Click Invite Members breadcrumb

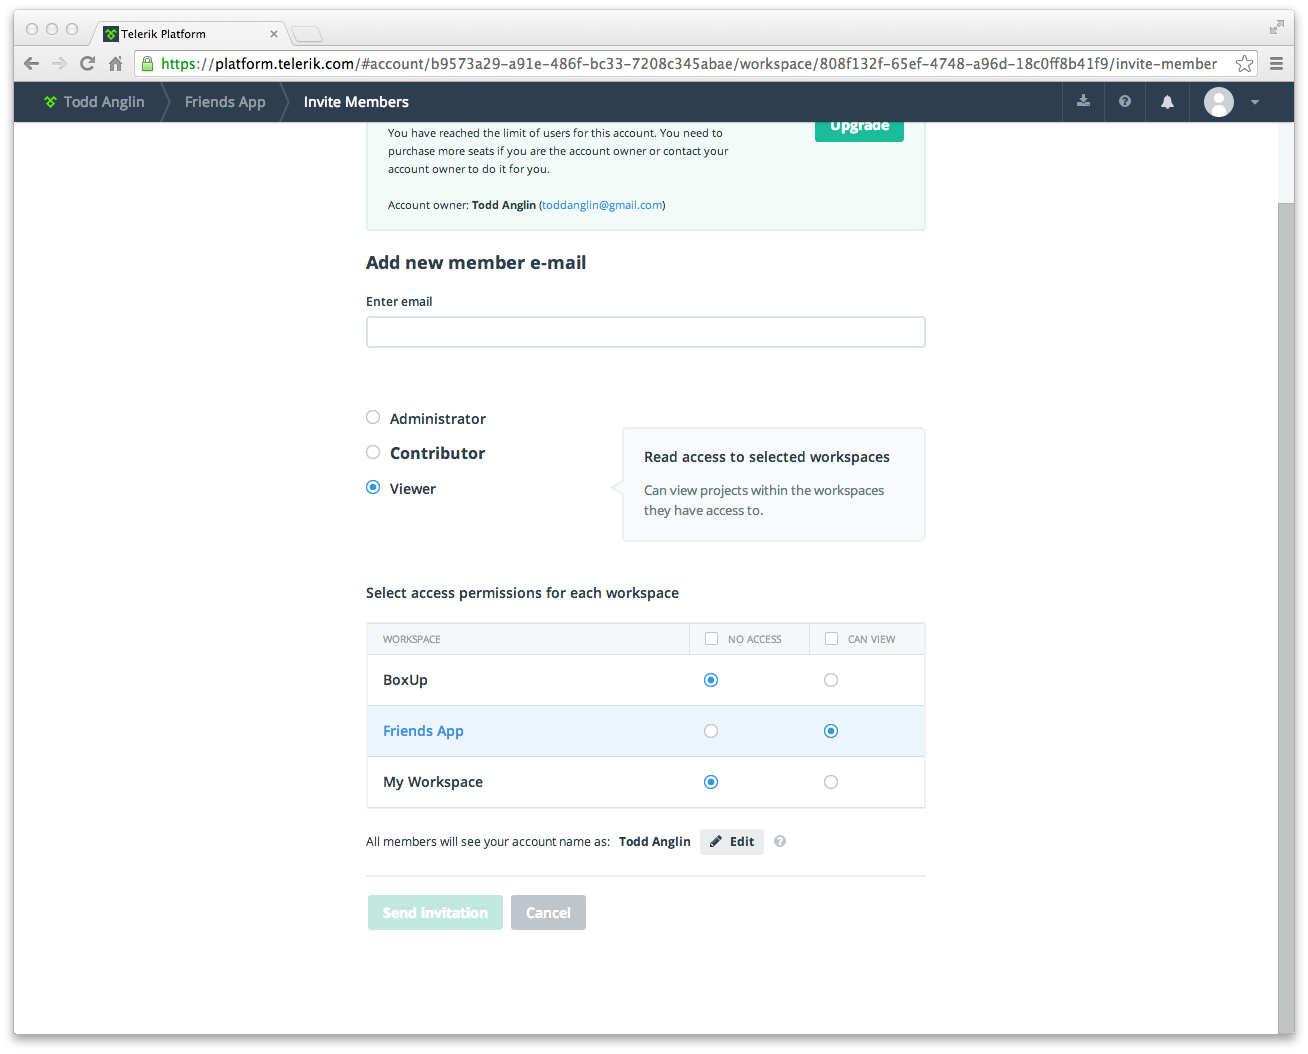356,102
